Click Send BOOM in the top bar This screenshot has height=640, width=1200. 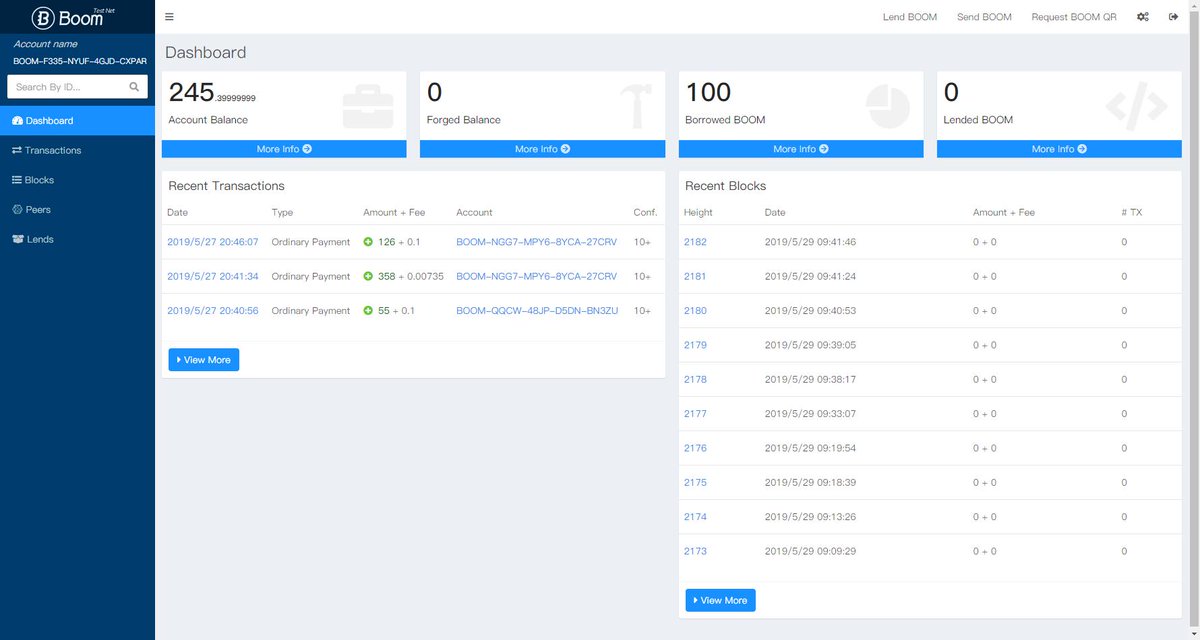coord(984,17)
